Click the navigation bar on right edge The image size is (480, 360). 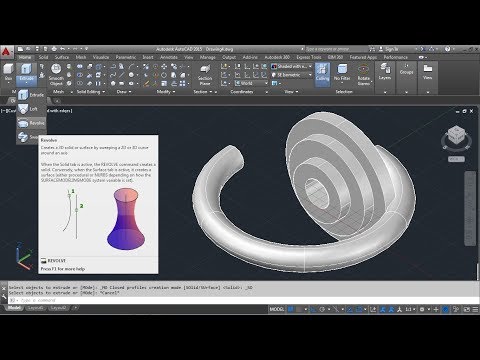(470, 209)
